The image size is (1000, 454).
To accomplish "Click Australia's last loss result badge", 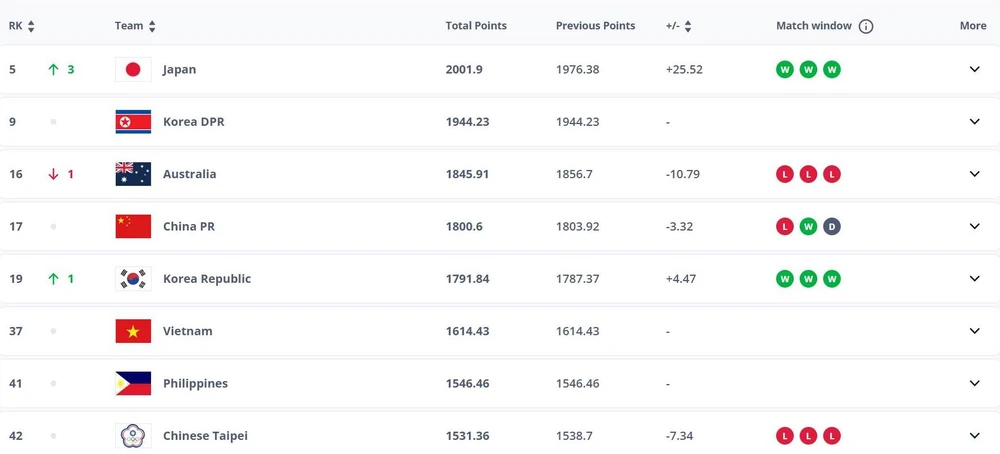I will click(x=832, y=174).
